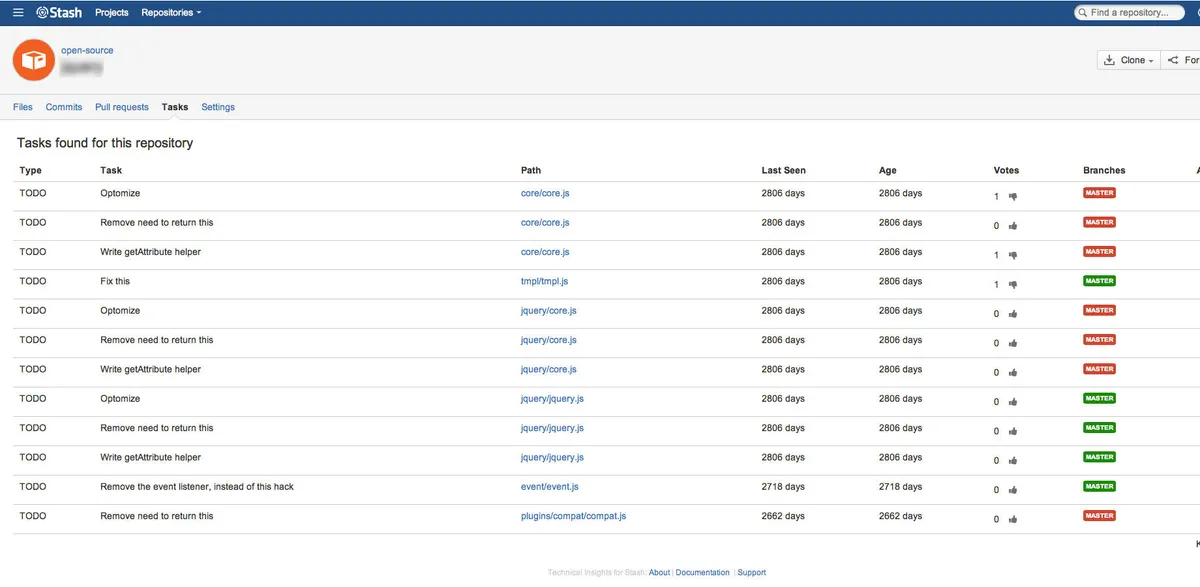Click Tasks found for this repository heading
This screenshot has width=1200, height=587.
105,143
